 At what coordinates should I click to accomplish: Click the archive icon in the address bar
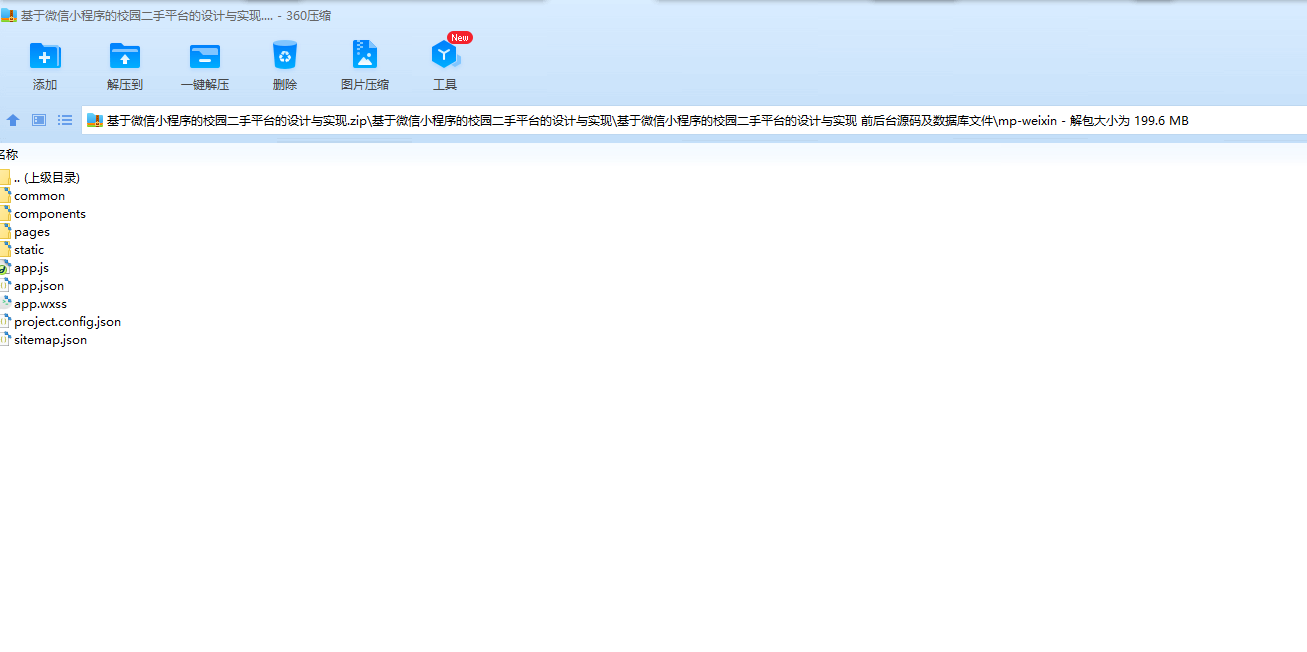click(95, 120)
